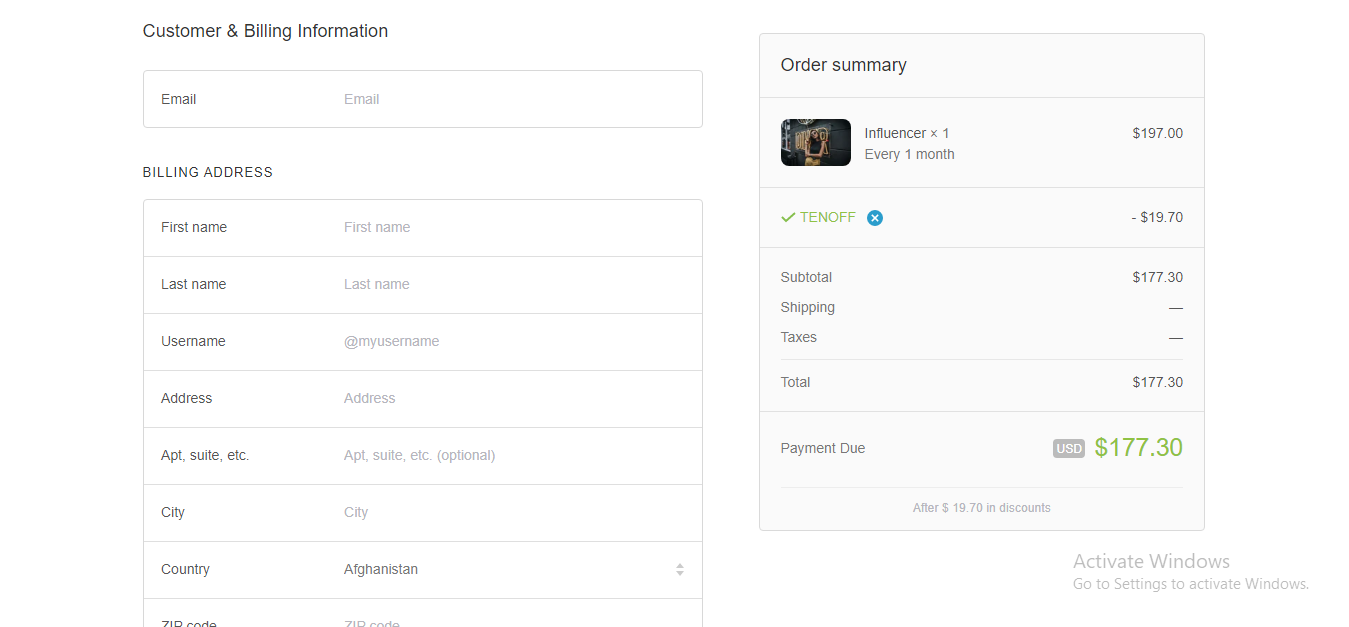
Task: Click the Influencer product image
Action: click(x=815, y=142)
